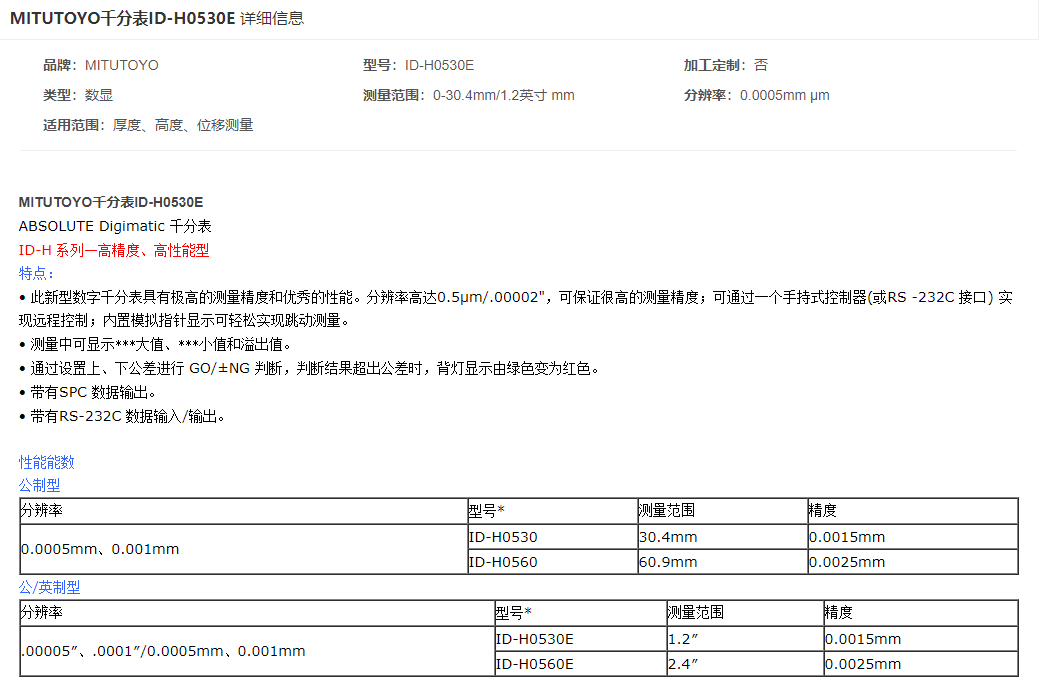Image resolution: width=1041 pixels, height=689 pixels.
Task: Click the 60.9mm measuring range cell
Action: 669,562
